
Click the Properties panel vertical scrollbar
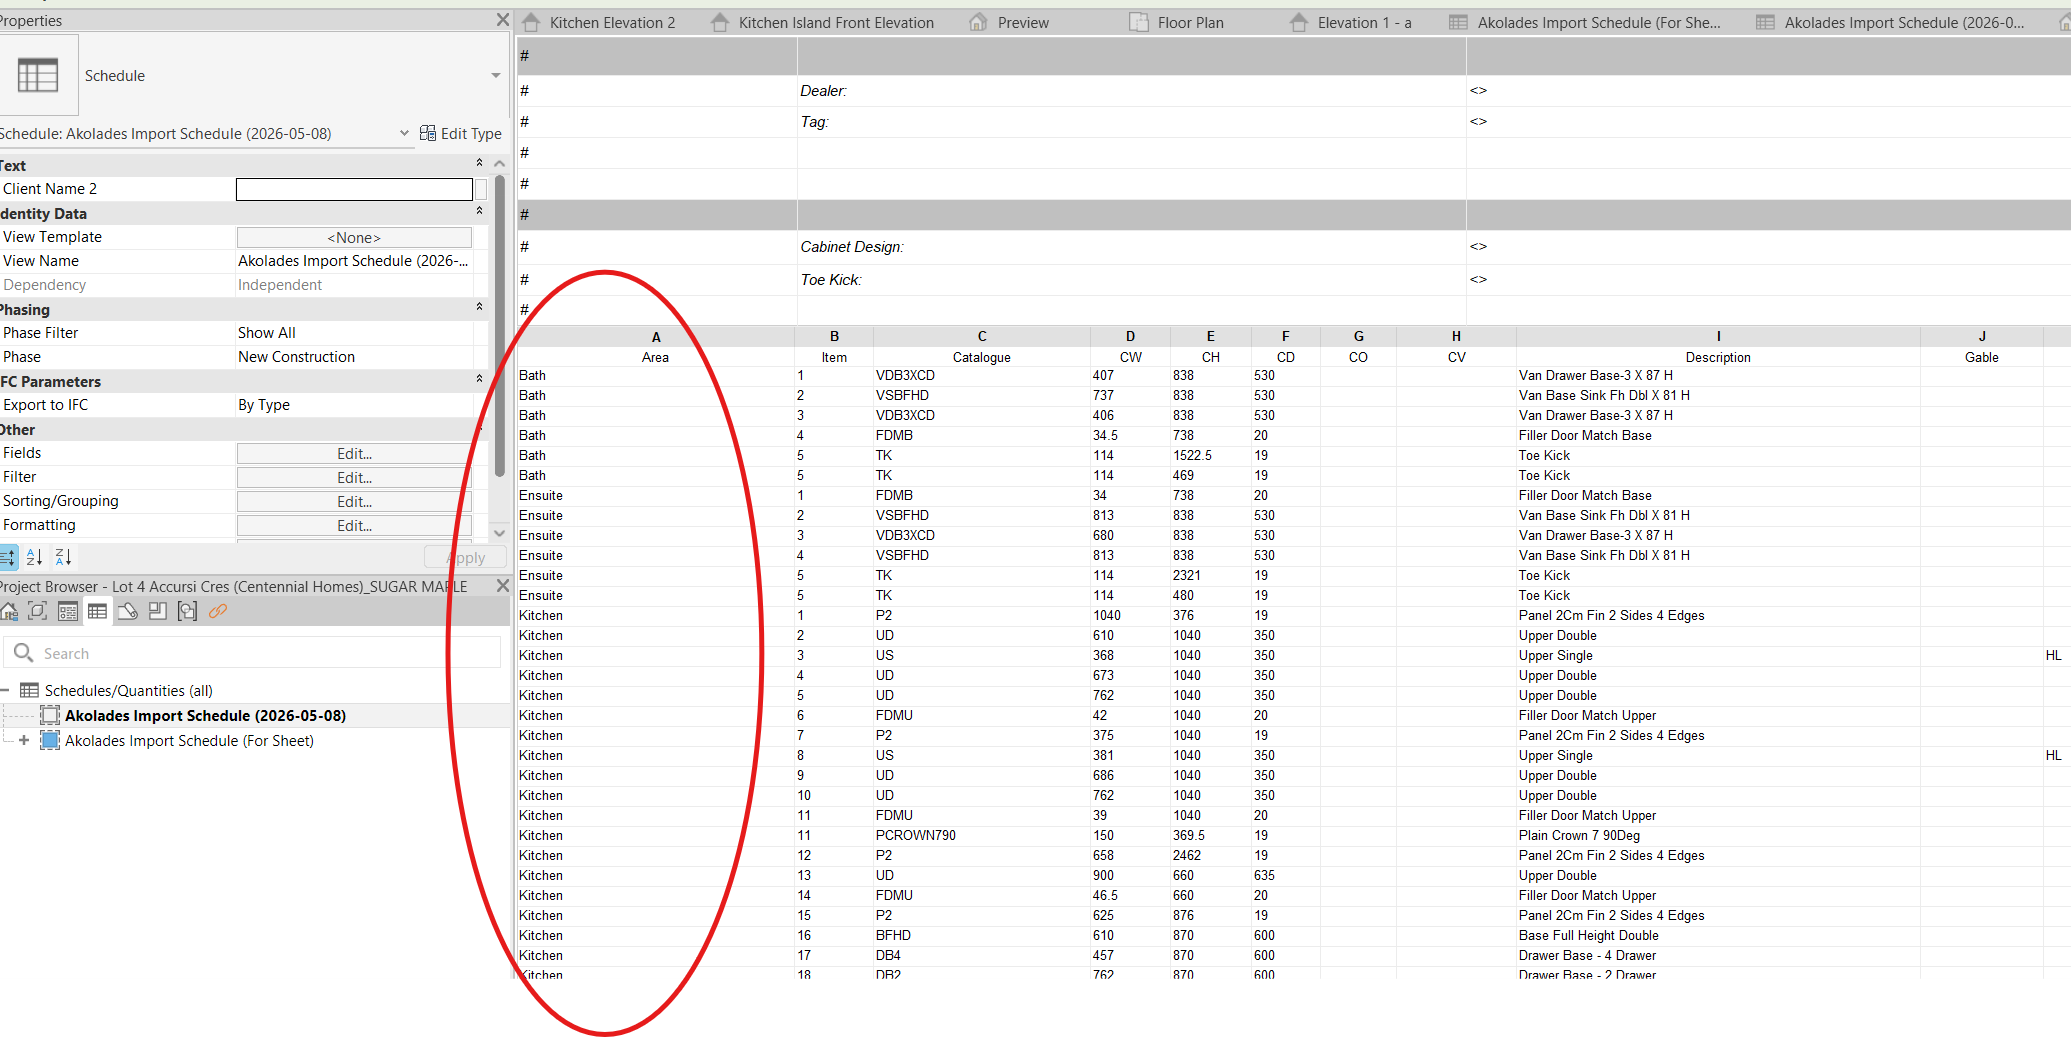500,325
